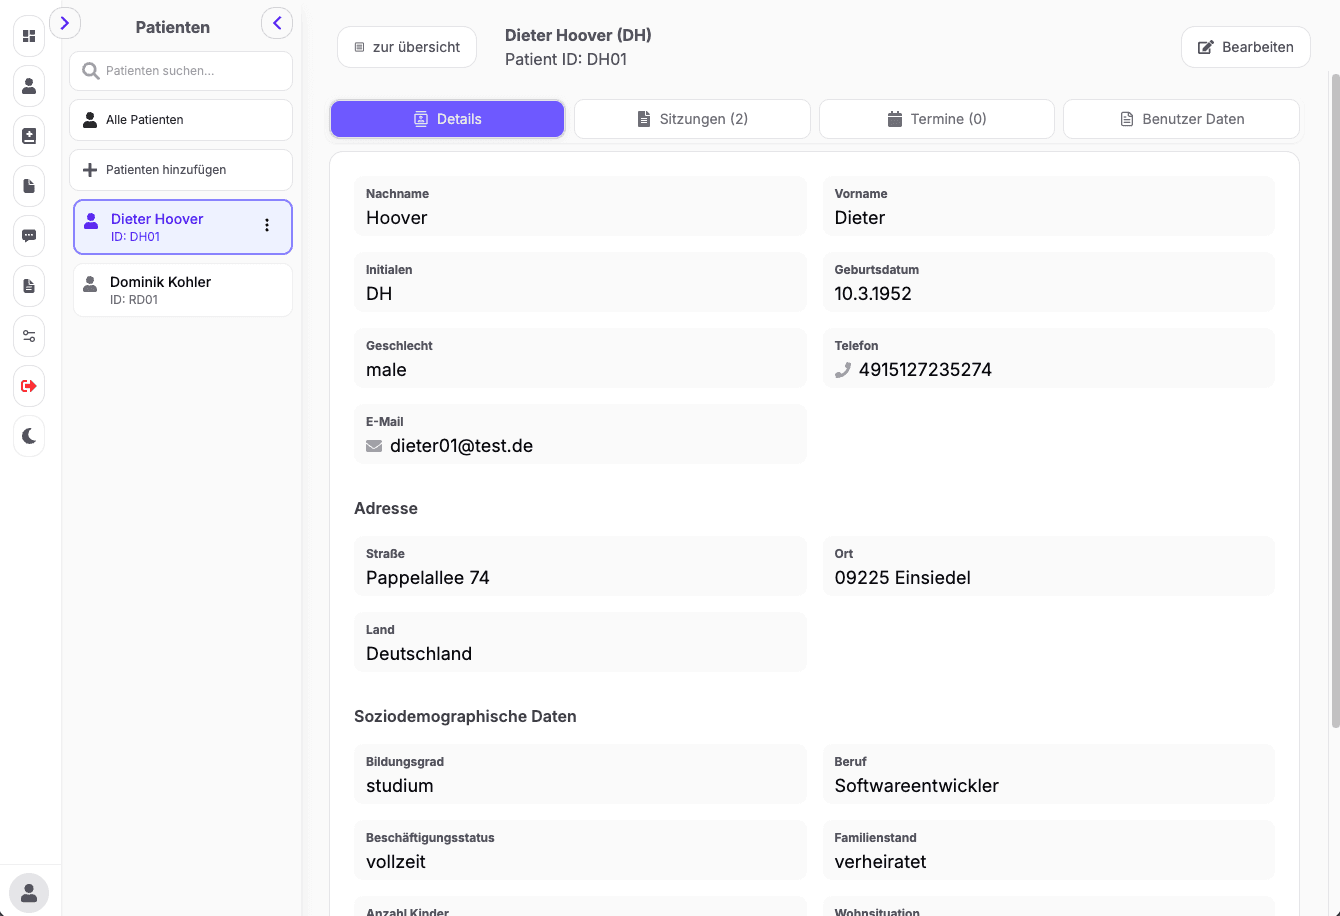1340x916 pixels.
Task: Switch to the Termine (0) tab
Action: pos(936,119)
